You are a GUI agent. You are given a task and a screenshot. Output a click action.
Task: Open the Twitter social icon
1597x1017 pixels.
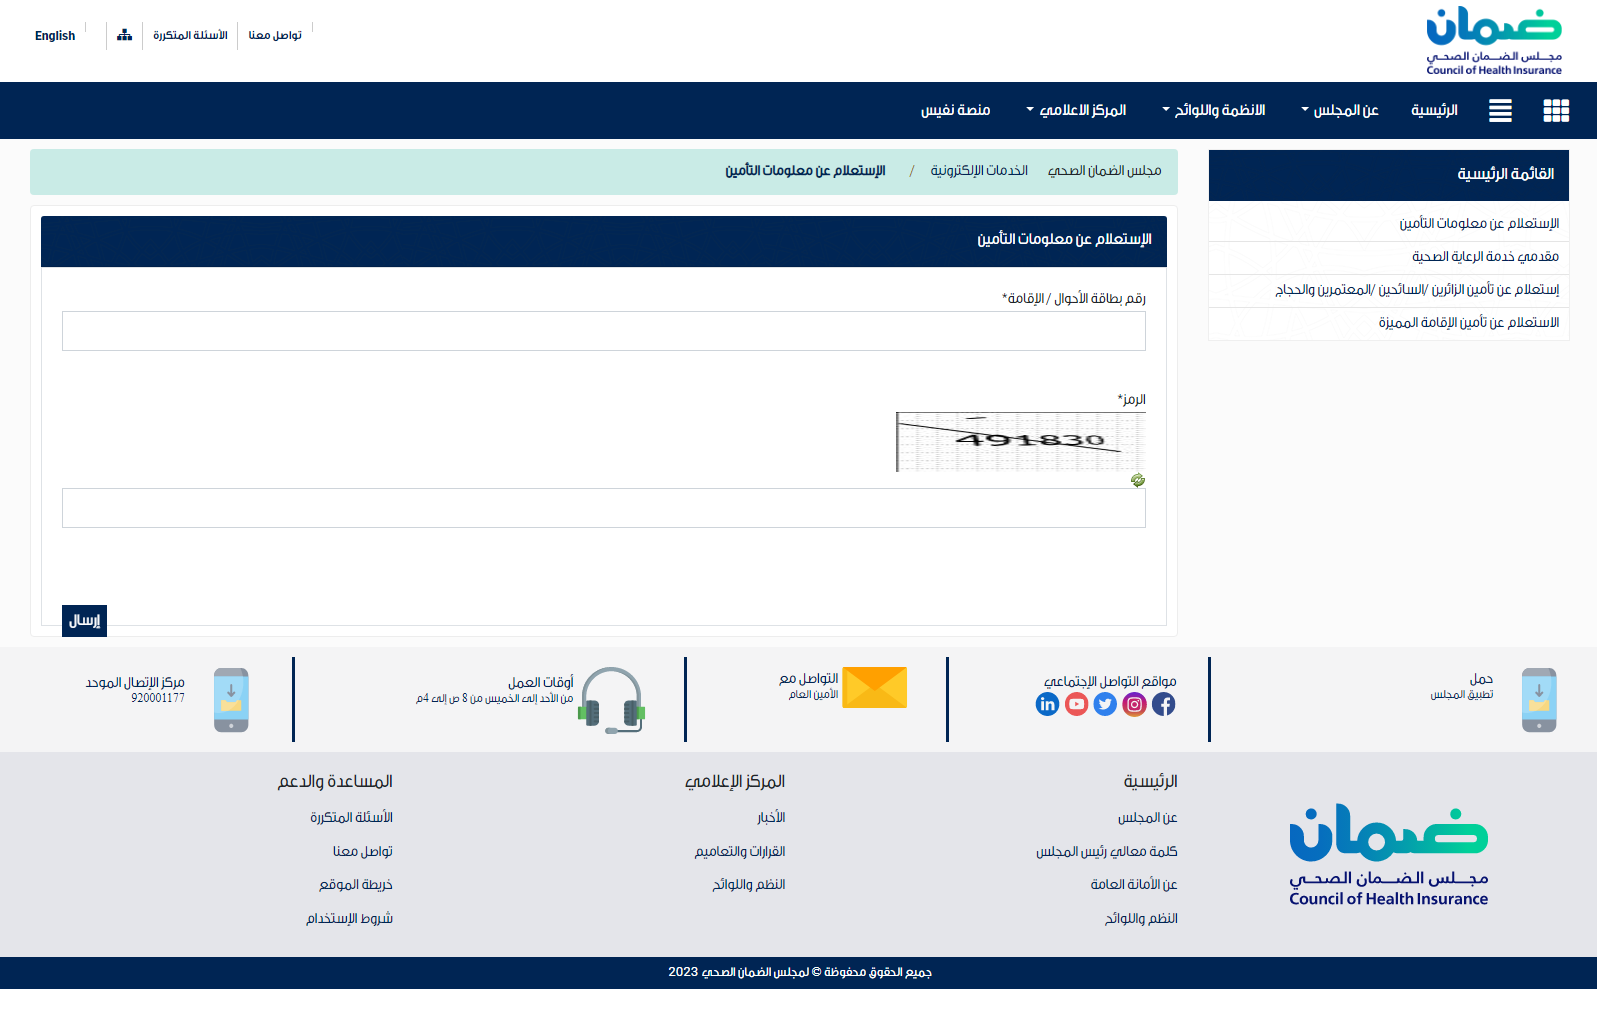(x=1105, y=704)
